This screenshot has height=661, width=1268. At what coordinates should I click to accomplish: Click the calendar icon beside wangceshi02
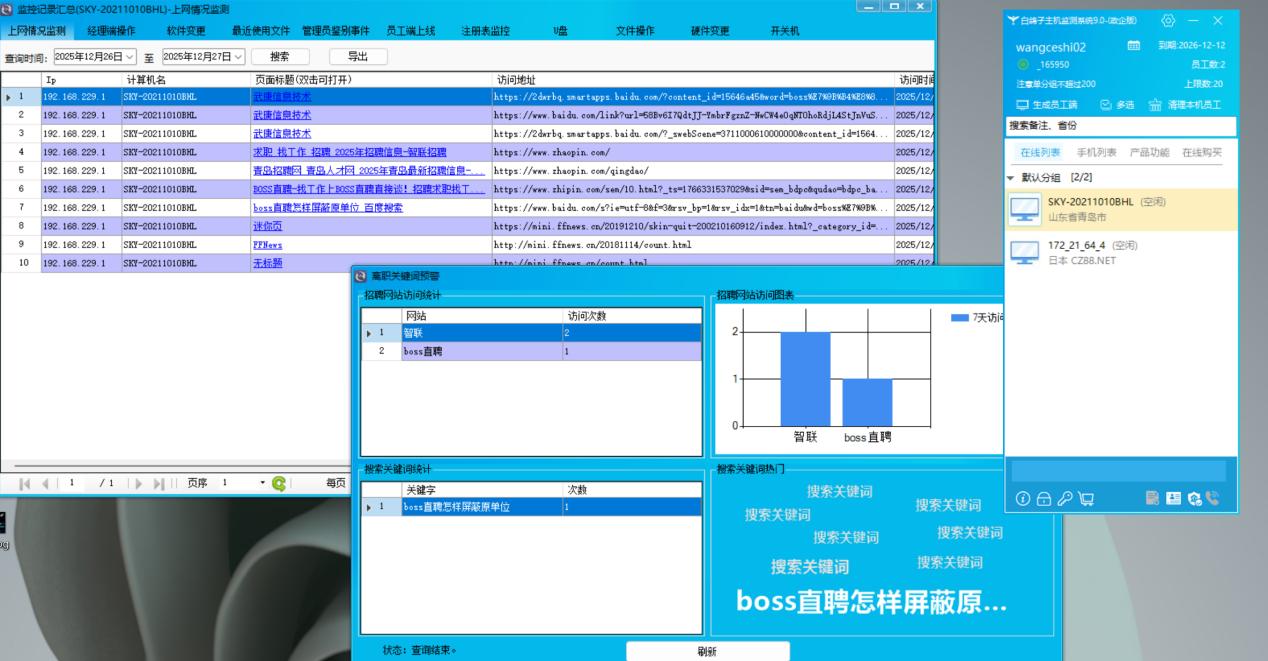[x=1133, y=46]
